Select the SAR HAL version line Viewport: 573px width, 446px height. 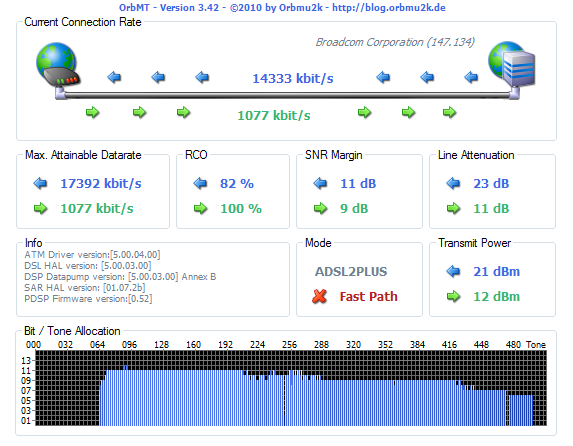tap(85, 288)
